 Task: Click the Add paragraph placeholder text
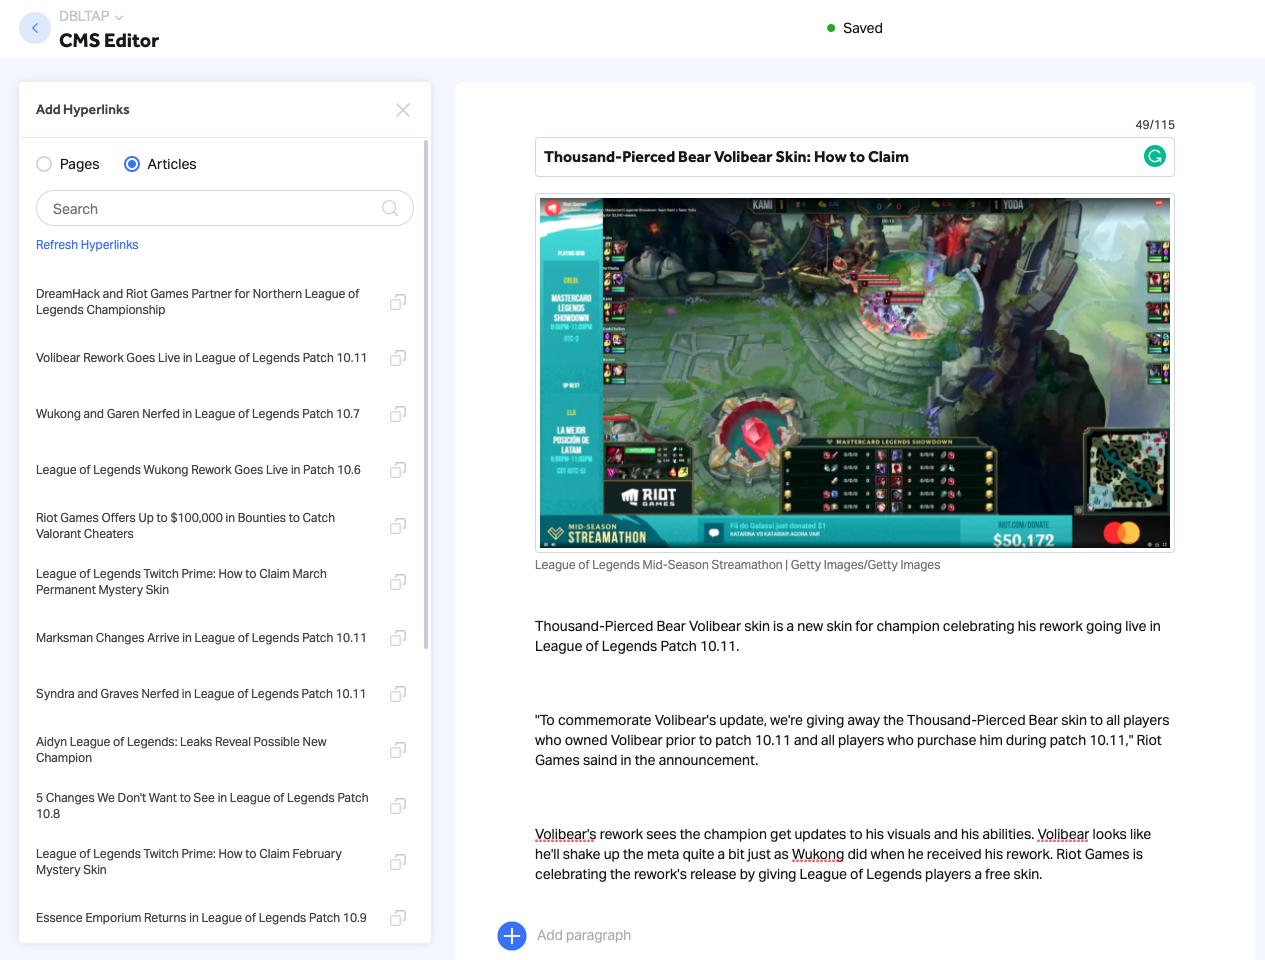[x=584, y=936]
